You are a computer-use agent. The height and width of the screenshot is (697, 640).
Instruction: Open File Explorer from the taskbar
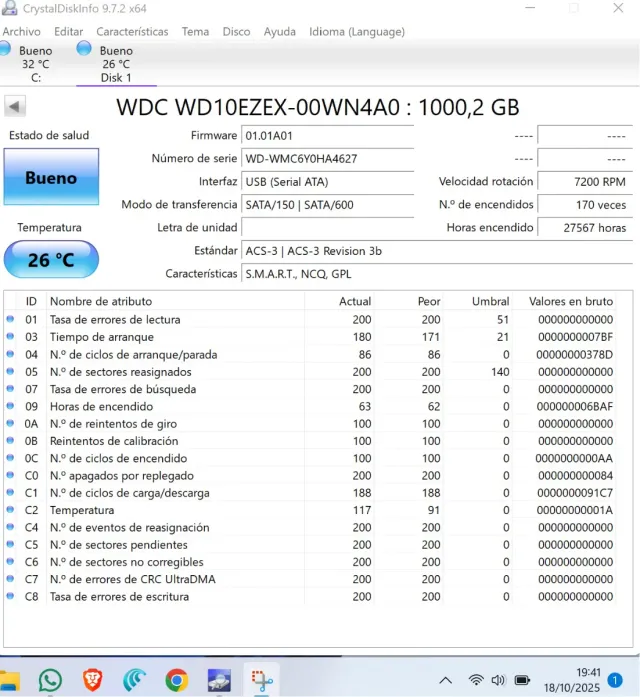(10, 681)
